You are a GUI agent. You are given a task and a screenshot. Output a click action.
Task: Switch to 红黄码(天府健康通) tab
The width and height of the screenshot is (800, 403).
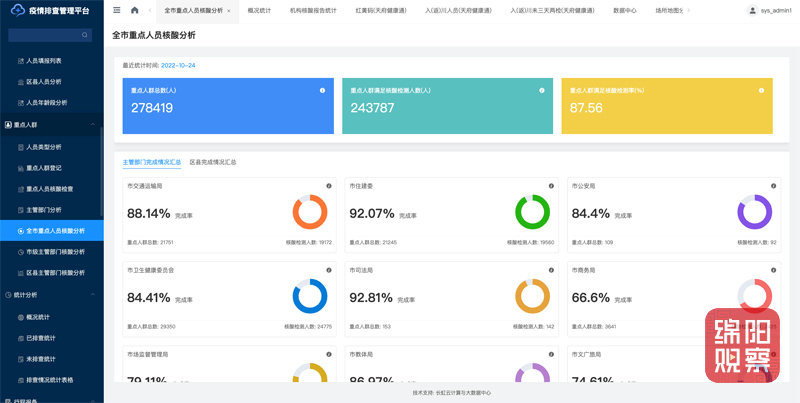(x=381, y=11)
